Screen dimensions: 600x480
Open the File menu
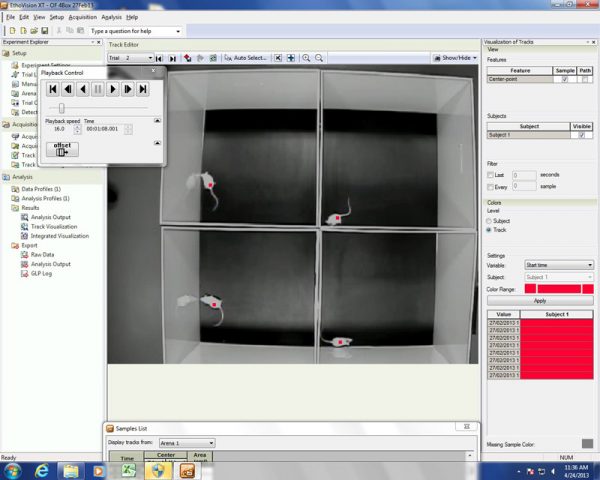click(x=10, y=17)
